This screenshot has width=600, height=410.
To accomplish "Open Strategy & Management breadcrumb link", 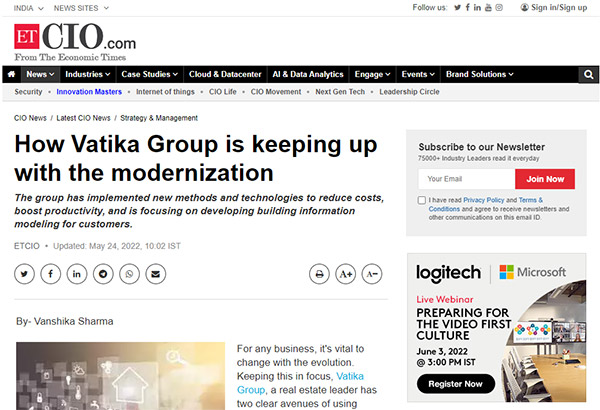I will 159,118.
